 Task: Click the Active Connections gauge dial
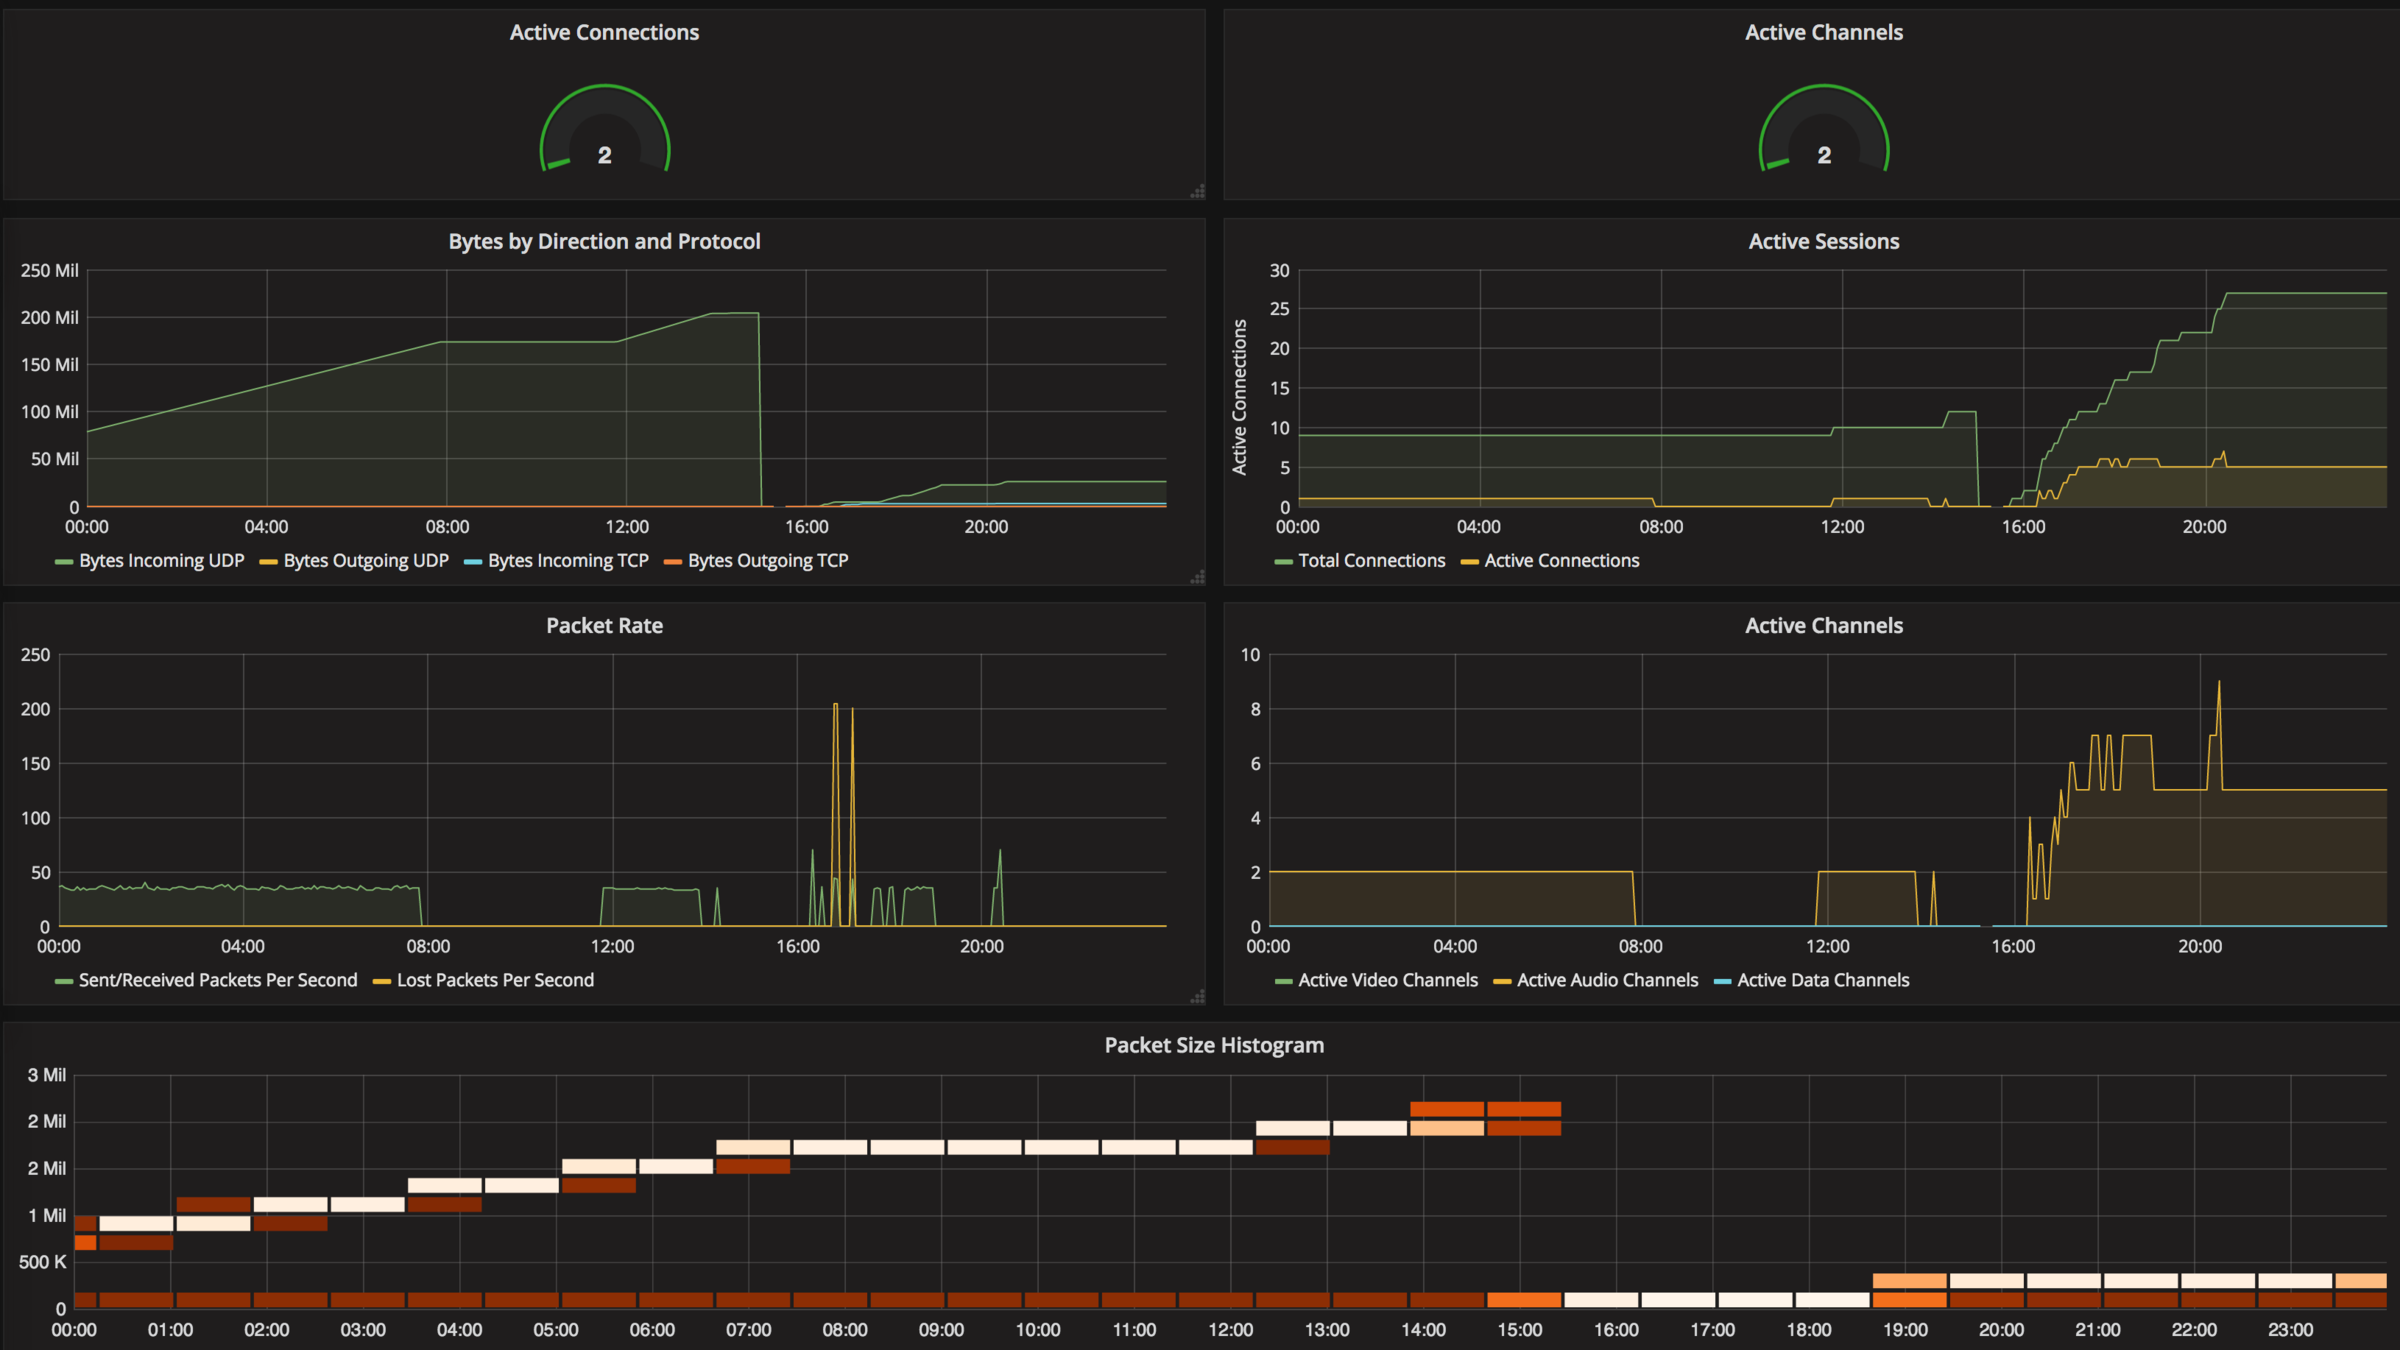tap(604, 132)
